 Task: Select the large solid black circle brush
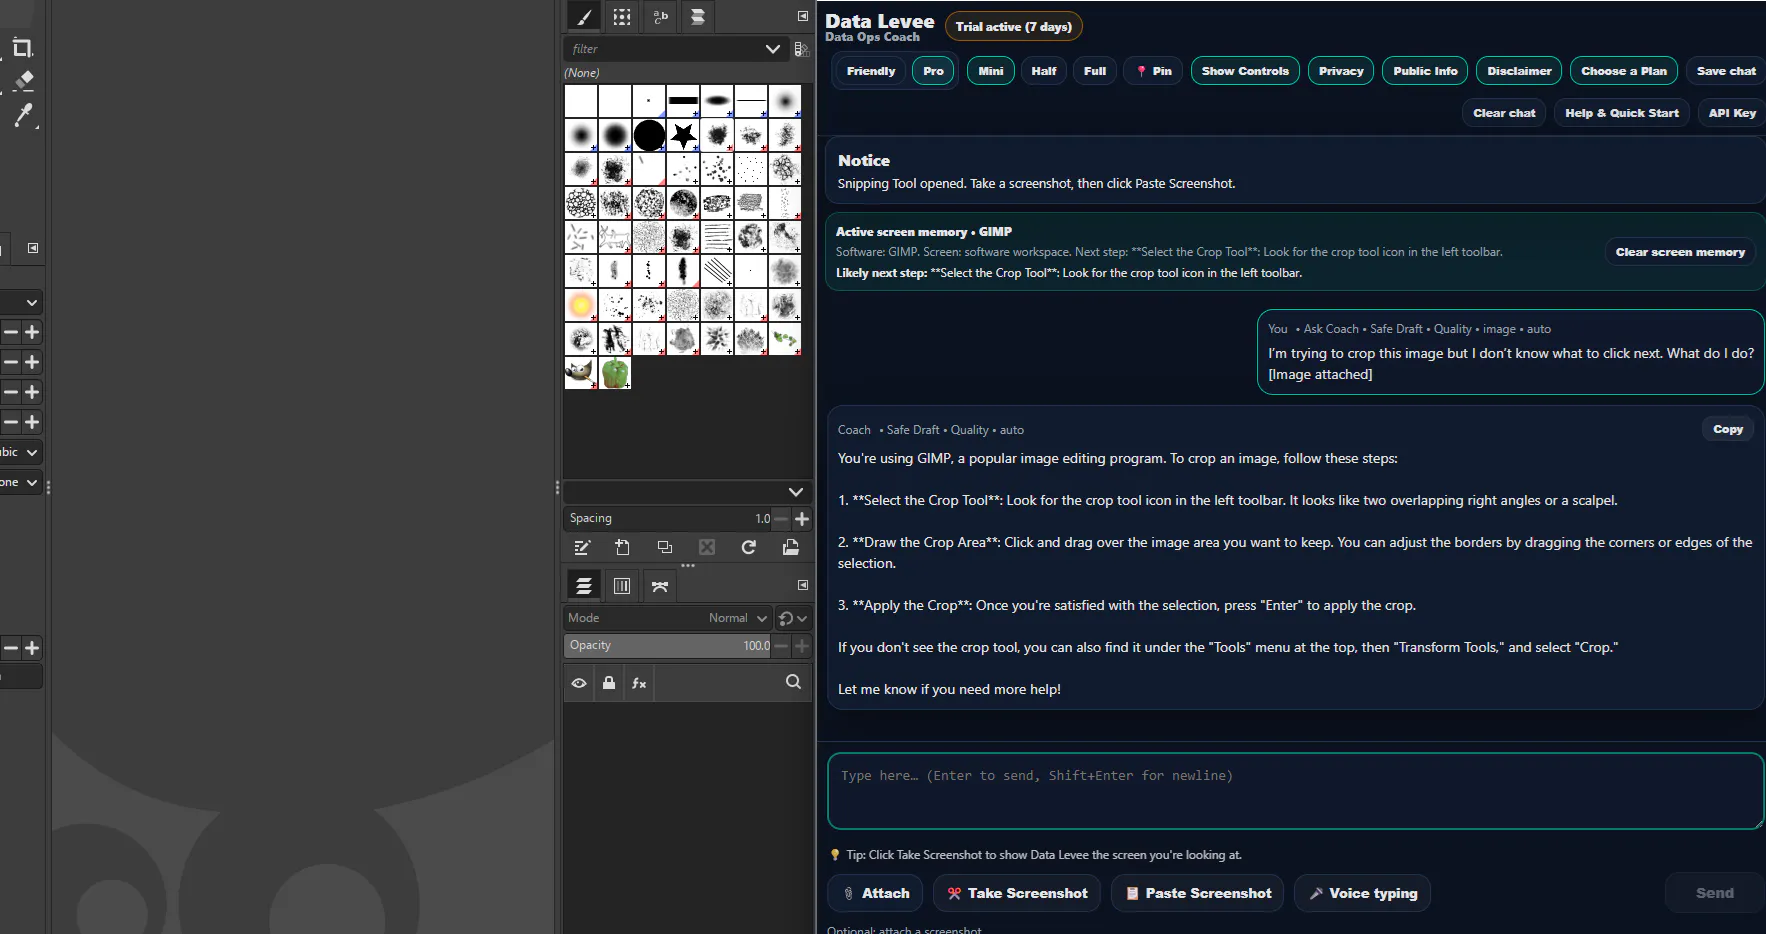(x=649, y=135)
